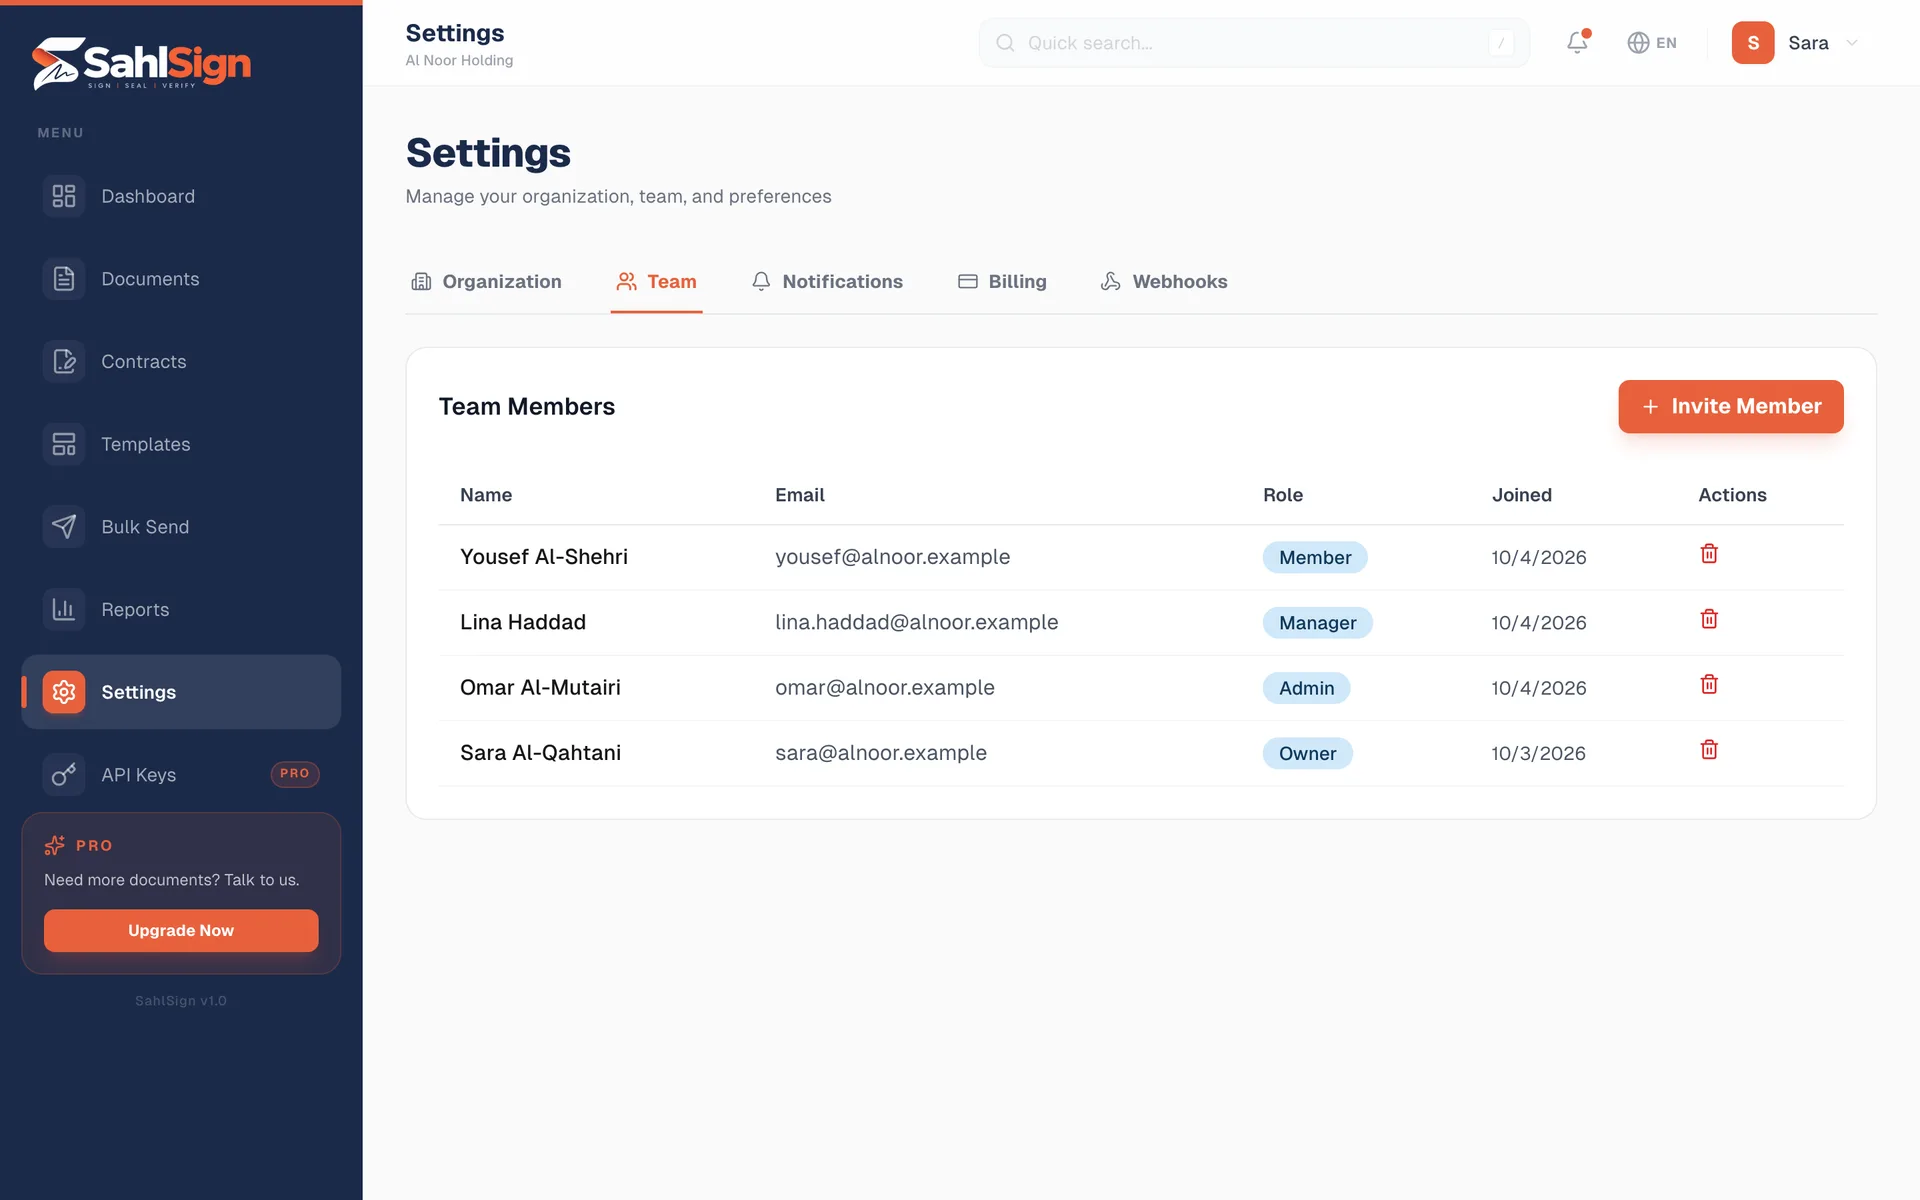Click the EN language label
Image resolution: width=1920 pixels, height=1200 pixels.
[1666, 43]
